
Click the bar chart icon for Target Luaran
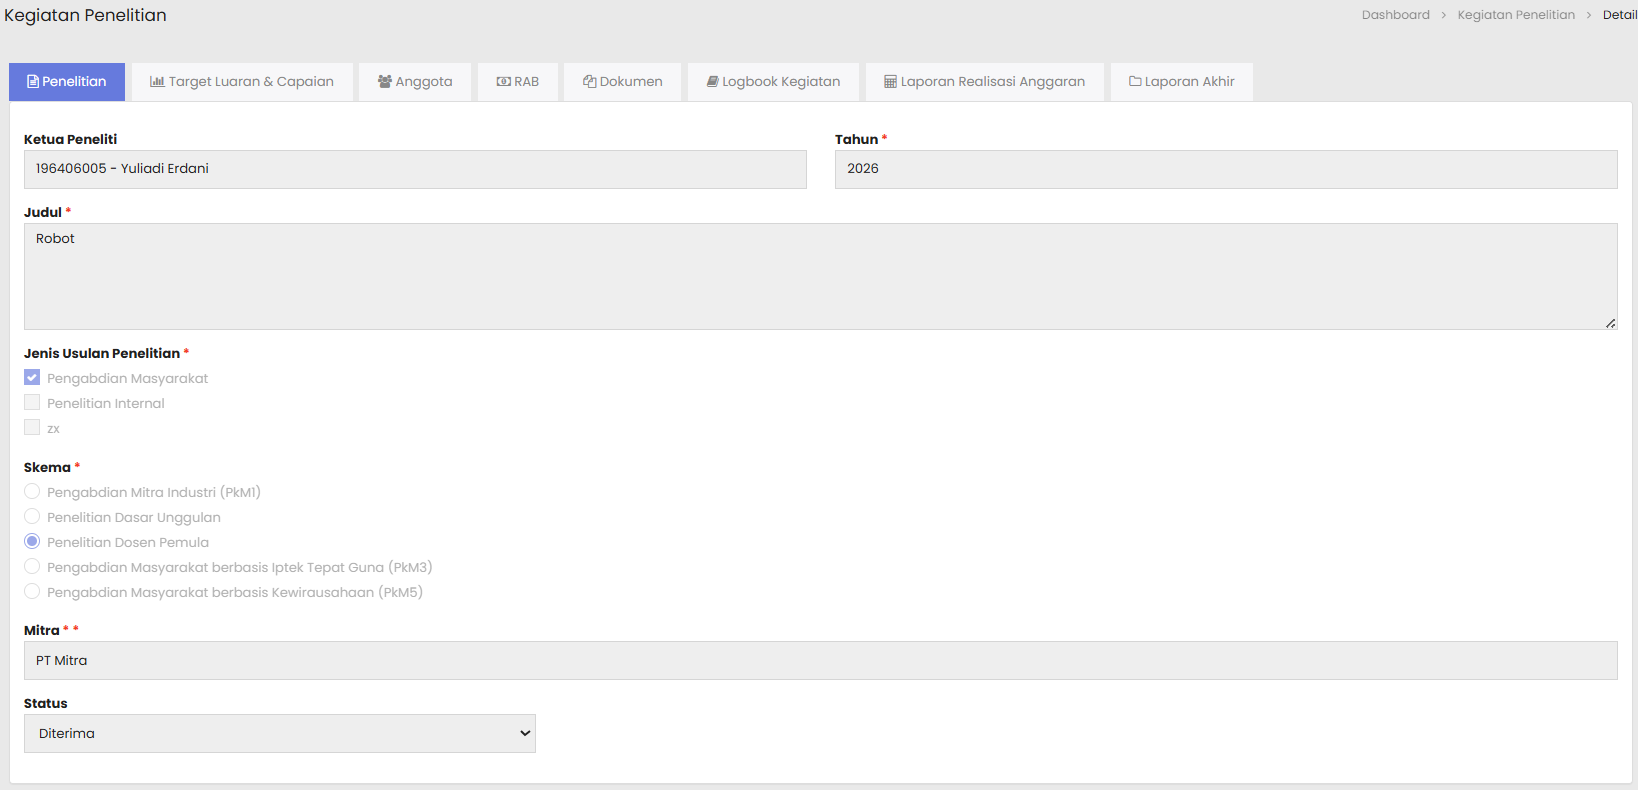tap(157, 82)
